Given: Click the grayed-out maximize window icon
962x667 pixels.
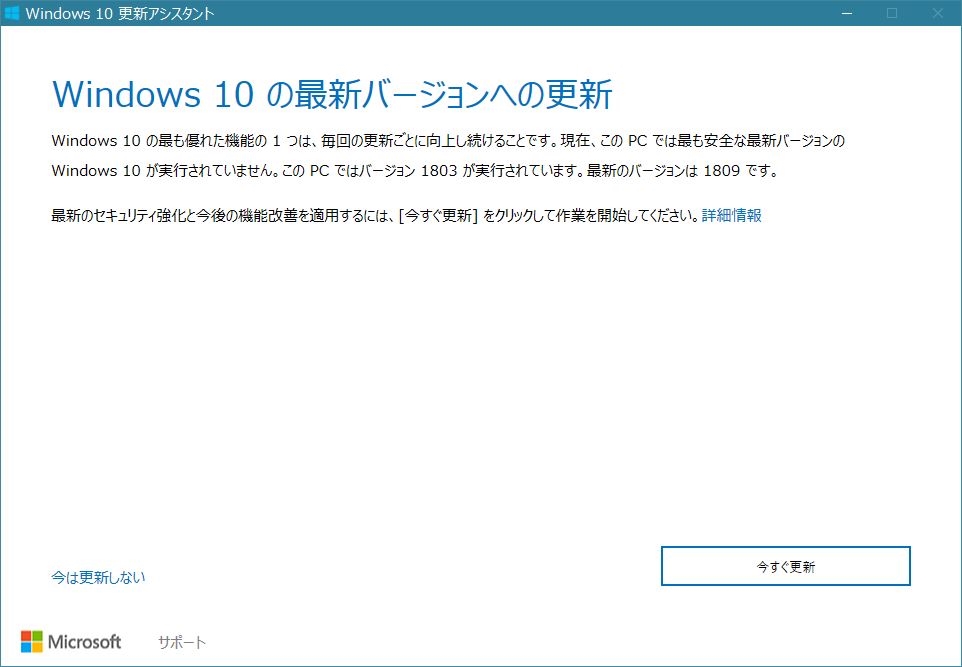Looking at the screenshot, I should coord(892,13).
